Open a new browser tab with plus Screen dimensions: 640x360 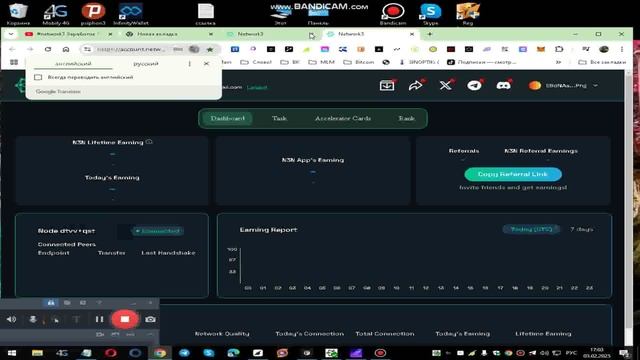429,34
